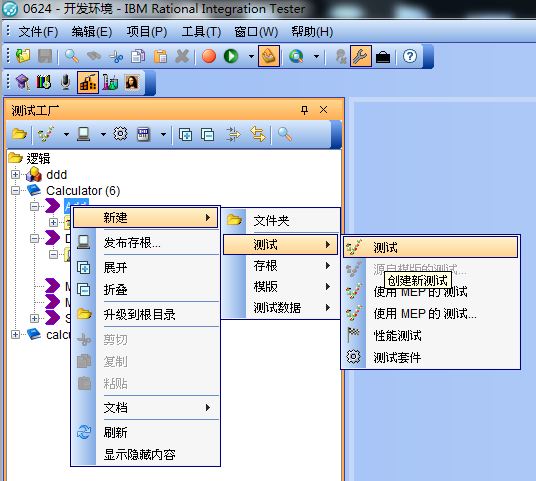536x481 pixels.
Task: Pin the 测试工厂 panel
Action: point(304,110)
